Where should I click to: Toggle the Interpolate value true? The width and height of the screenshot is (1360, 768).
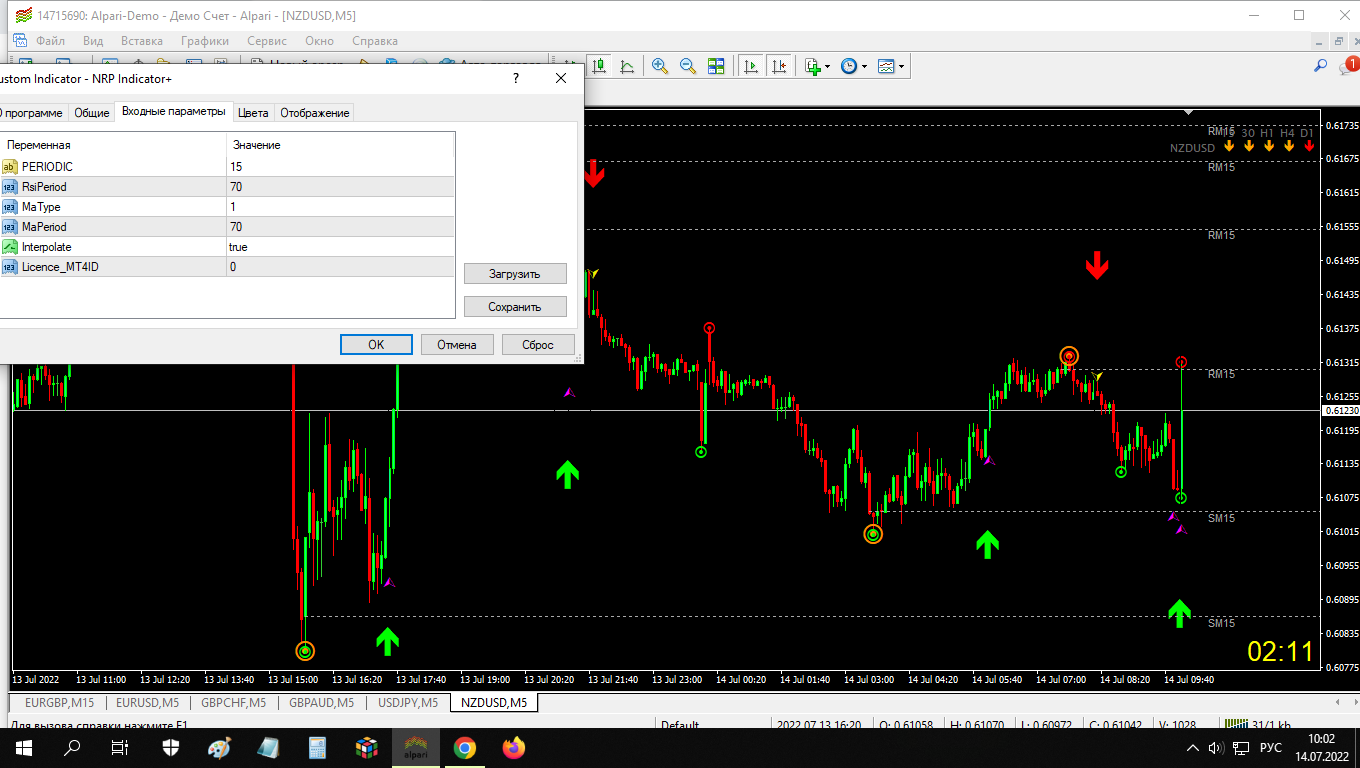[x=341, y=247]
